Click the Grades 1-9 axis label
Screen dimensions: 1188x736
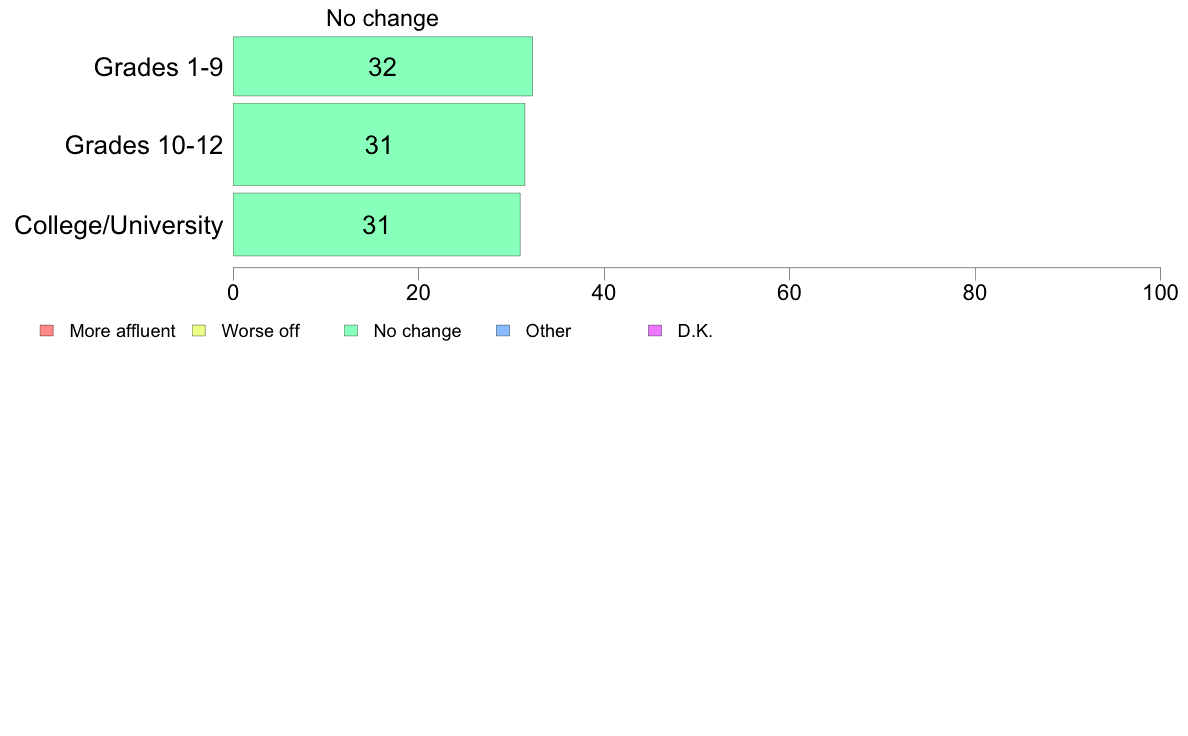pos(158,67)
